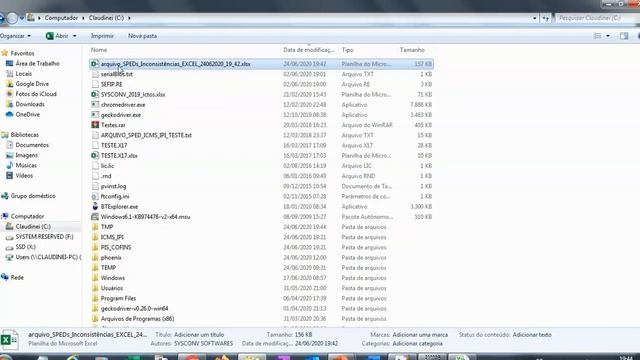Click the large Excel icon in details pane
Viewport: 640px width, 360px height.
tap(9, 340)
